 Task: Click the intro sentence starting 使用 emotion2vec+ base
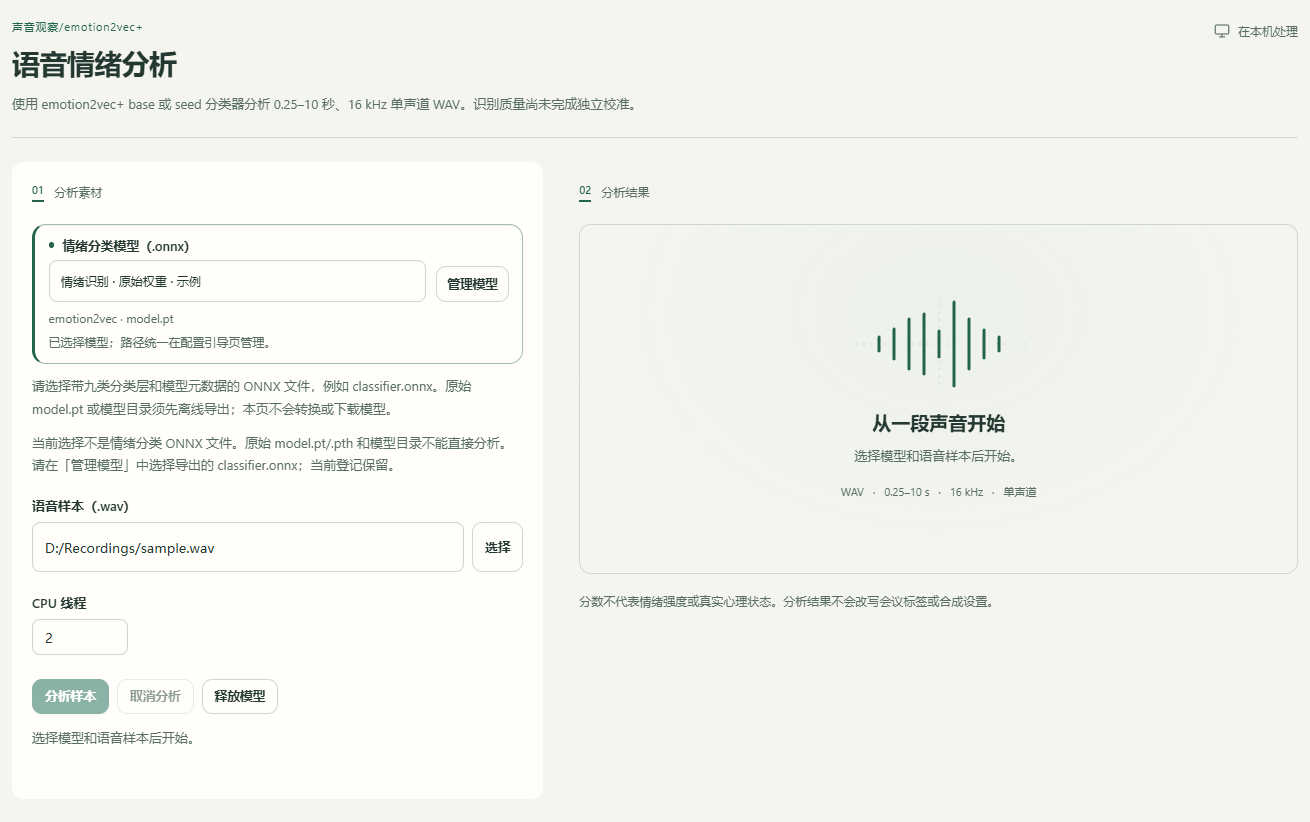coord(324,104)
